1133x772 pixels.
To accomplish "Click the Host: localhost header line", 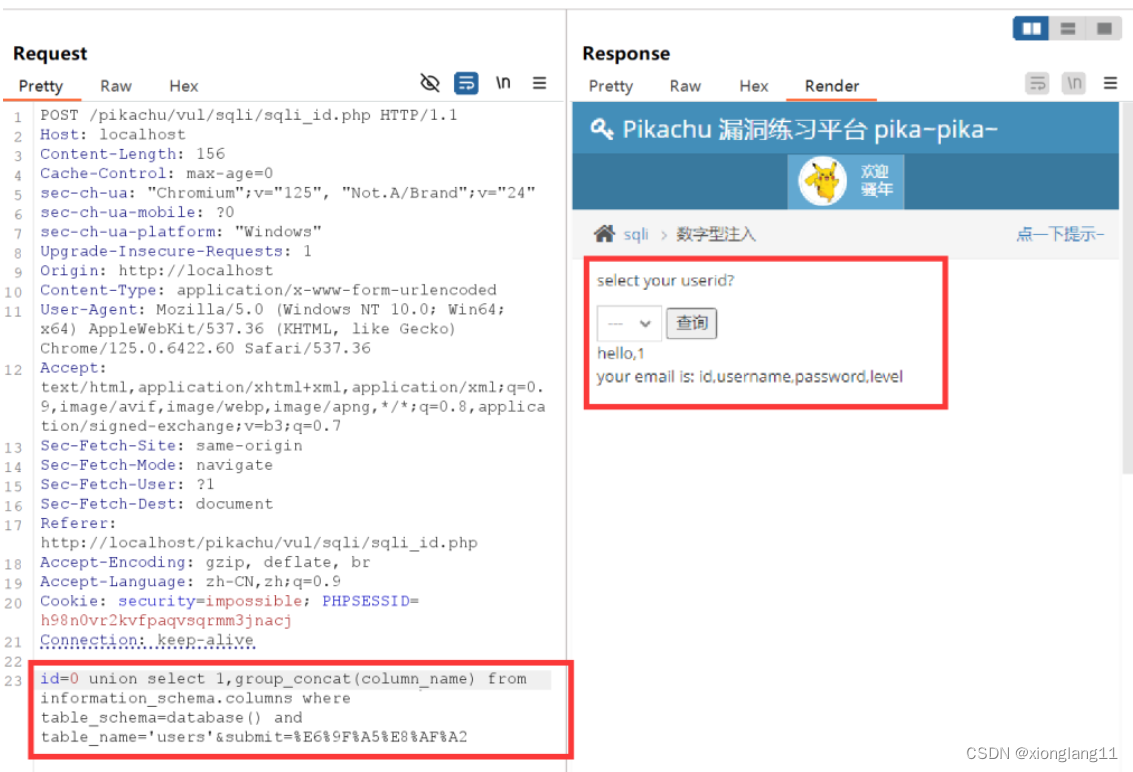I will 113,134.
